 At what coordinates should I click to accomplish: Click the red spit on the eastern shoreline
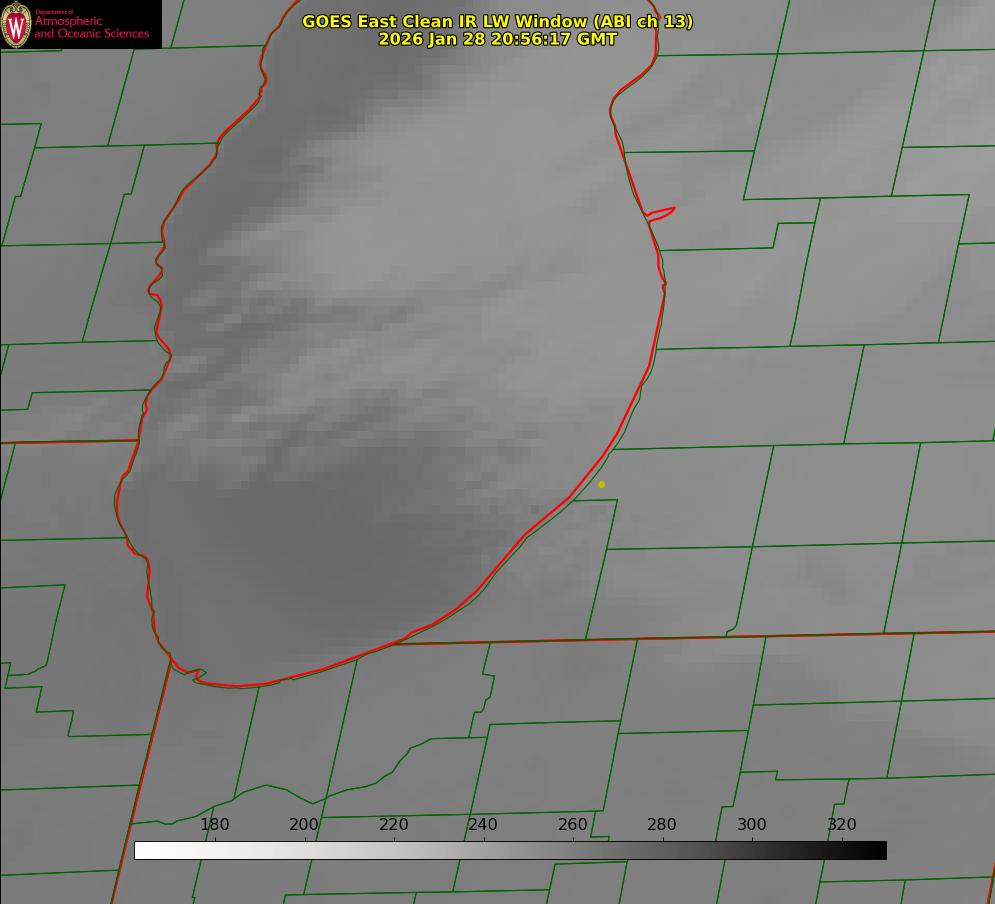click(662, 212)
